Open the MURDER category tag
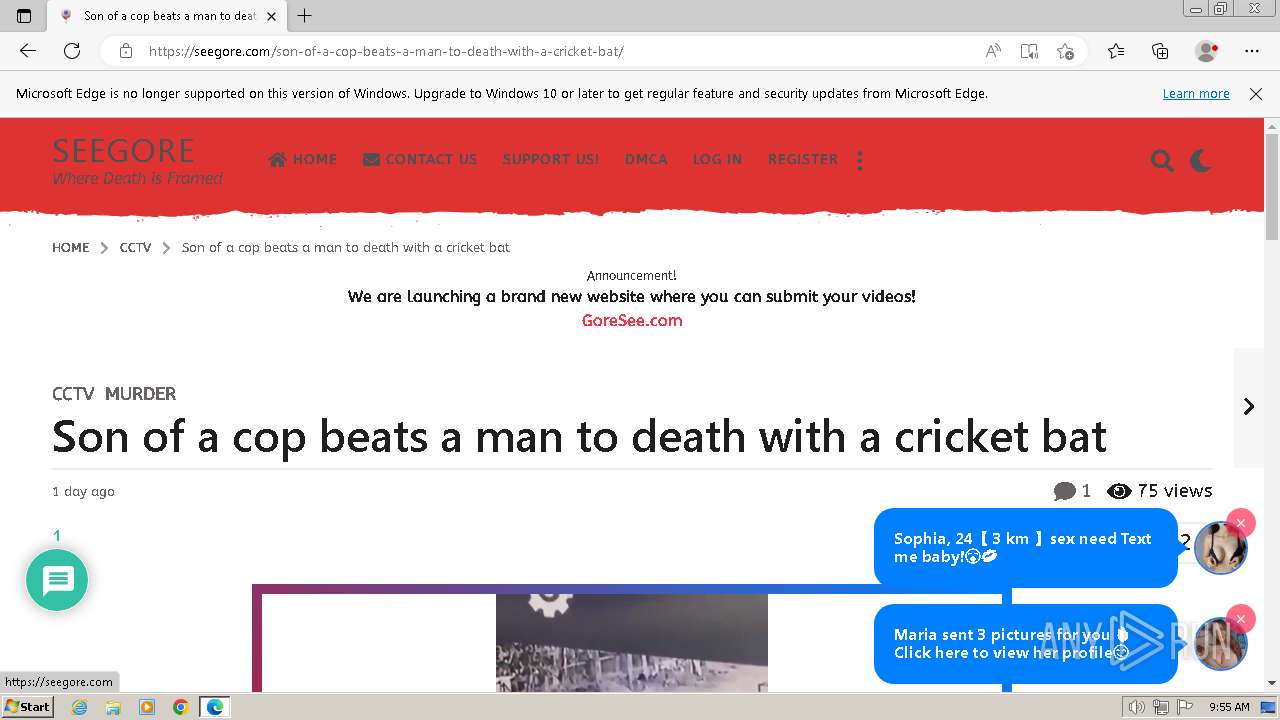The height and width of the screenshot is (720, 1280). [140, 394]
